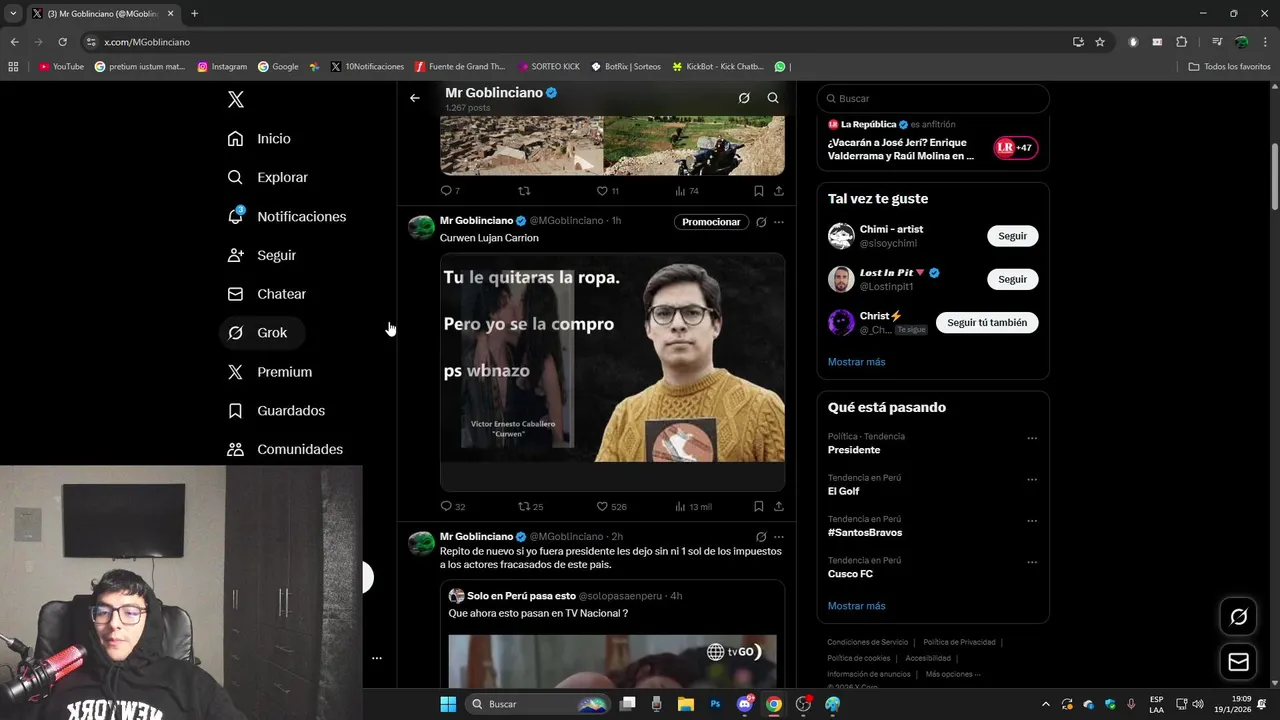Image resolution: width=1280 pixels, height=720 pixels.
Task: Go back with the profile header arrow
Action: pos(415,98)
